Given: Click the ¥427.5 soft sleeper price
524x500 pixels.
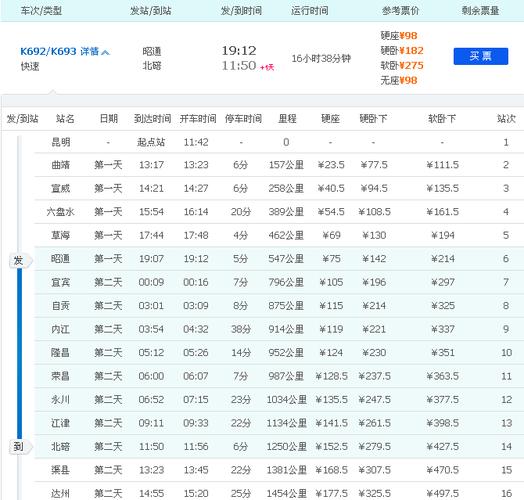Looking at the screenshot, I should 443,447.
